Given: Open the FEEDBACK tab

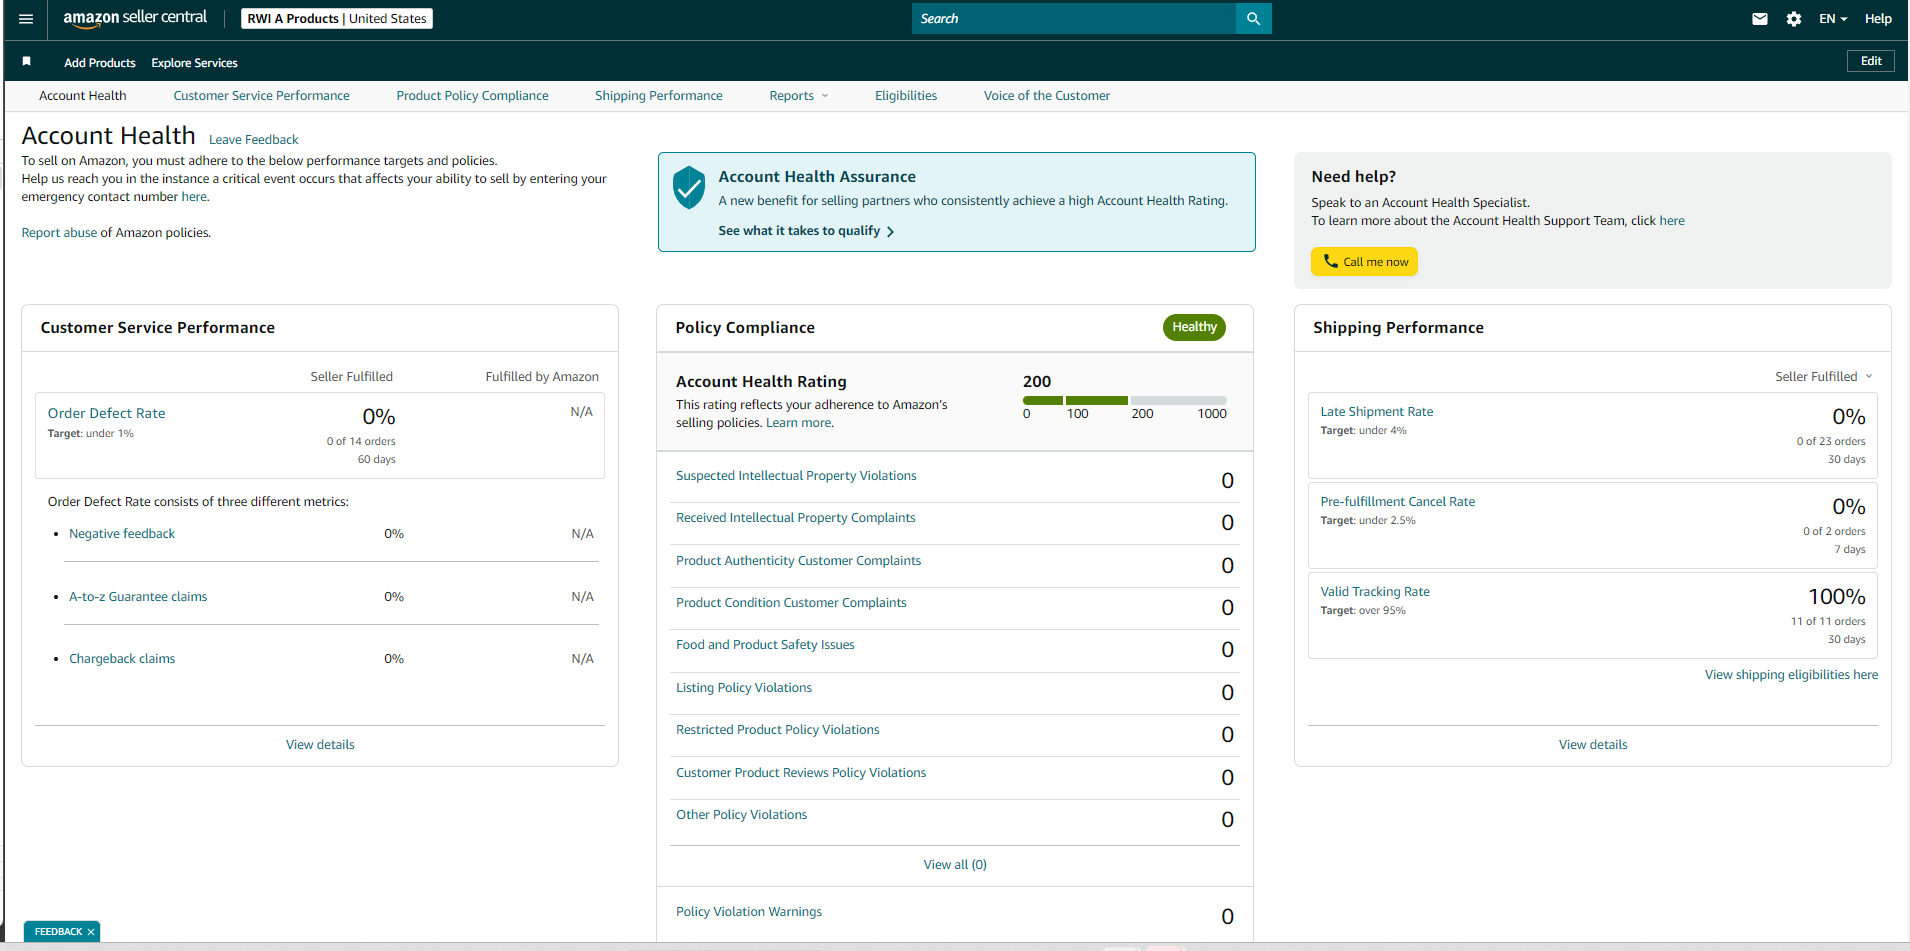Looking at the screenshot, I should (x=58, y=932).
